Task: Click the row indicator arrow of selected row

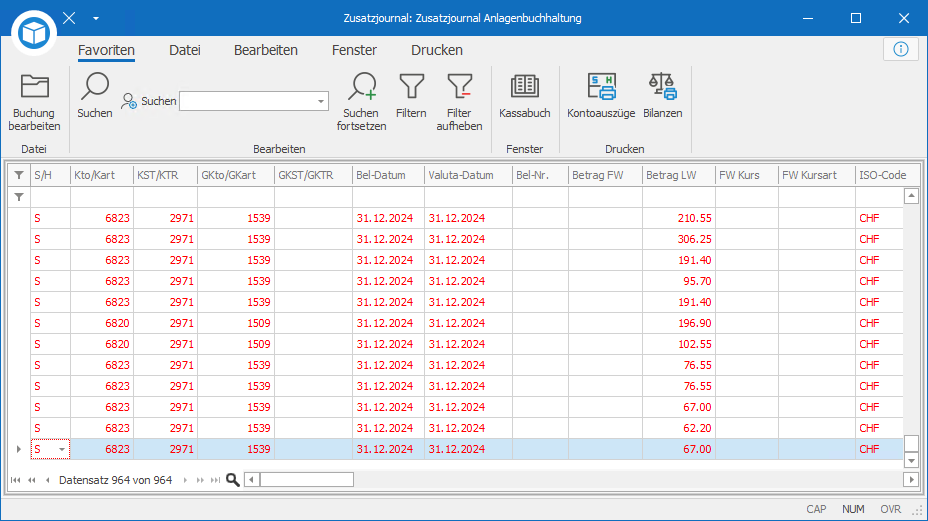Action: tap(18, 449)
